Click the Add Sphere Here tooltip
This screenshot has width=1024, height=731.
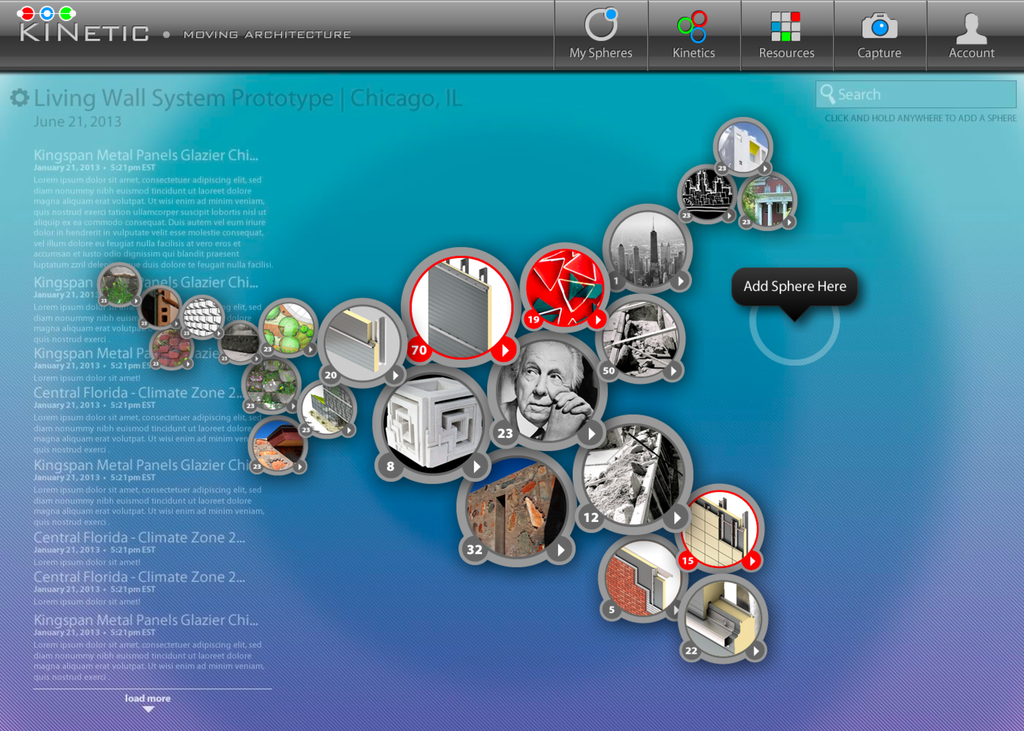pos(794,287)
